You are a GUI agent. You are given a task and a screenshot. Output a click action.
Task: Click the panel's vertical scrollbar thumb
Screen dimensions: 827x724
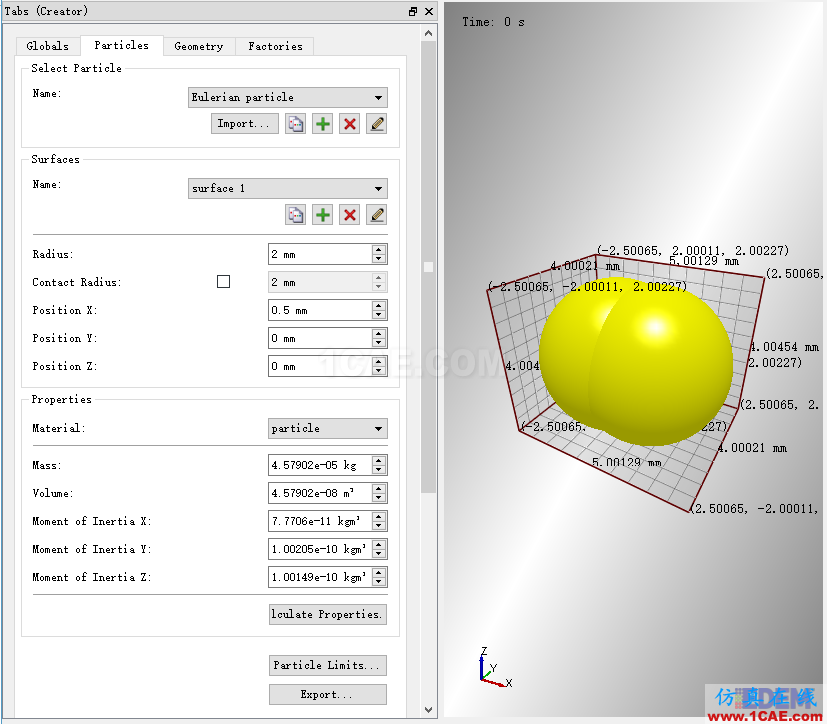[x=428, y=267]
